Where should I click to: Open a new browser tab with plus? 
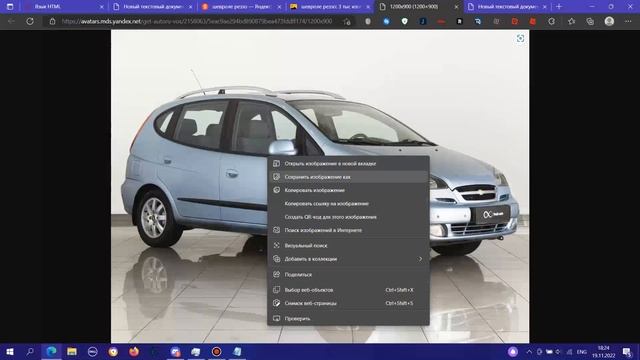(559, 7)
